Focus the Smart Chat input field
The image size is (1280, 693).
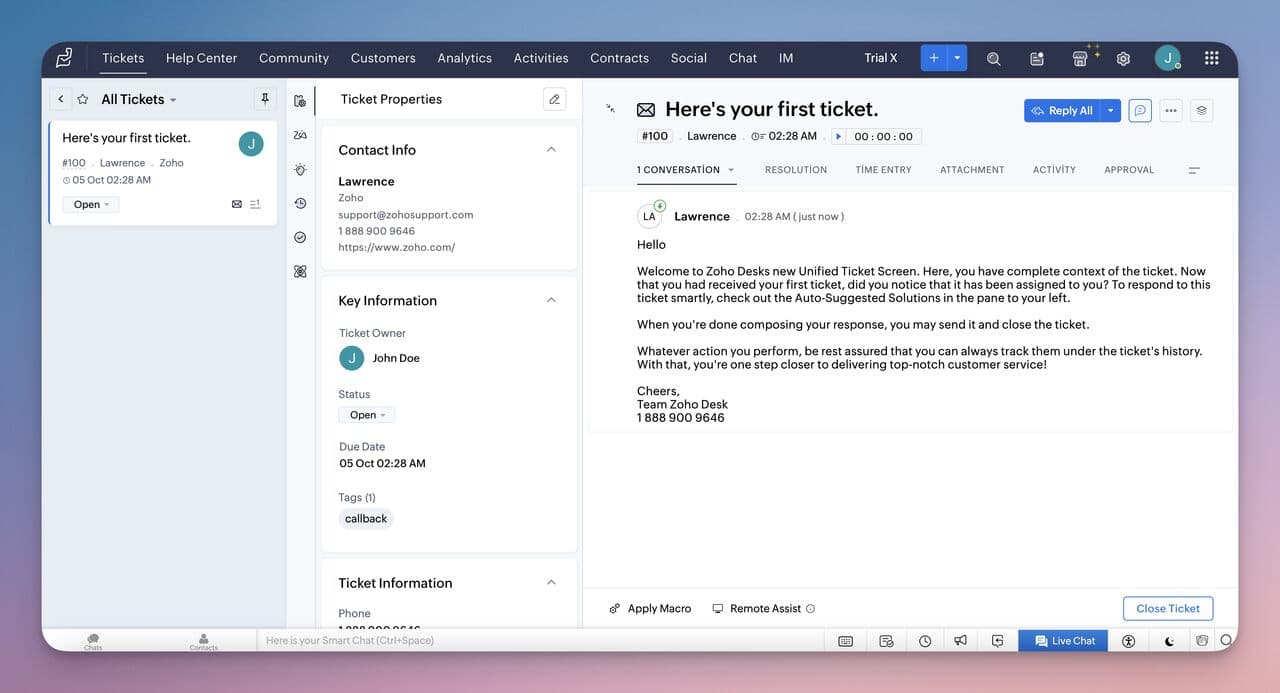coord(540,640)
